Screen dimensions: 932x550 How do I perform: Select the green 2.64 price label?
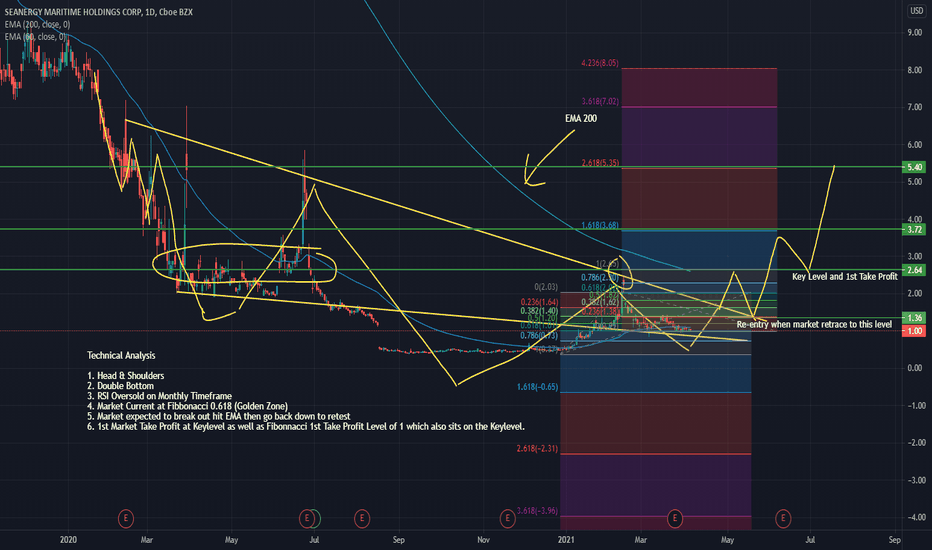914,270
